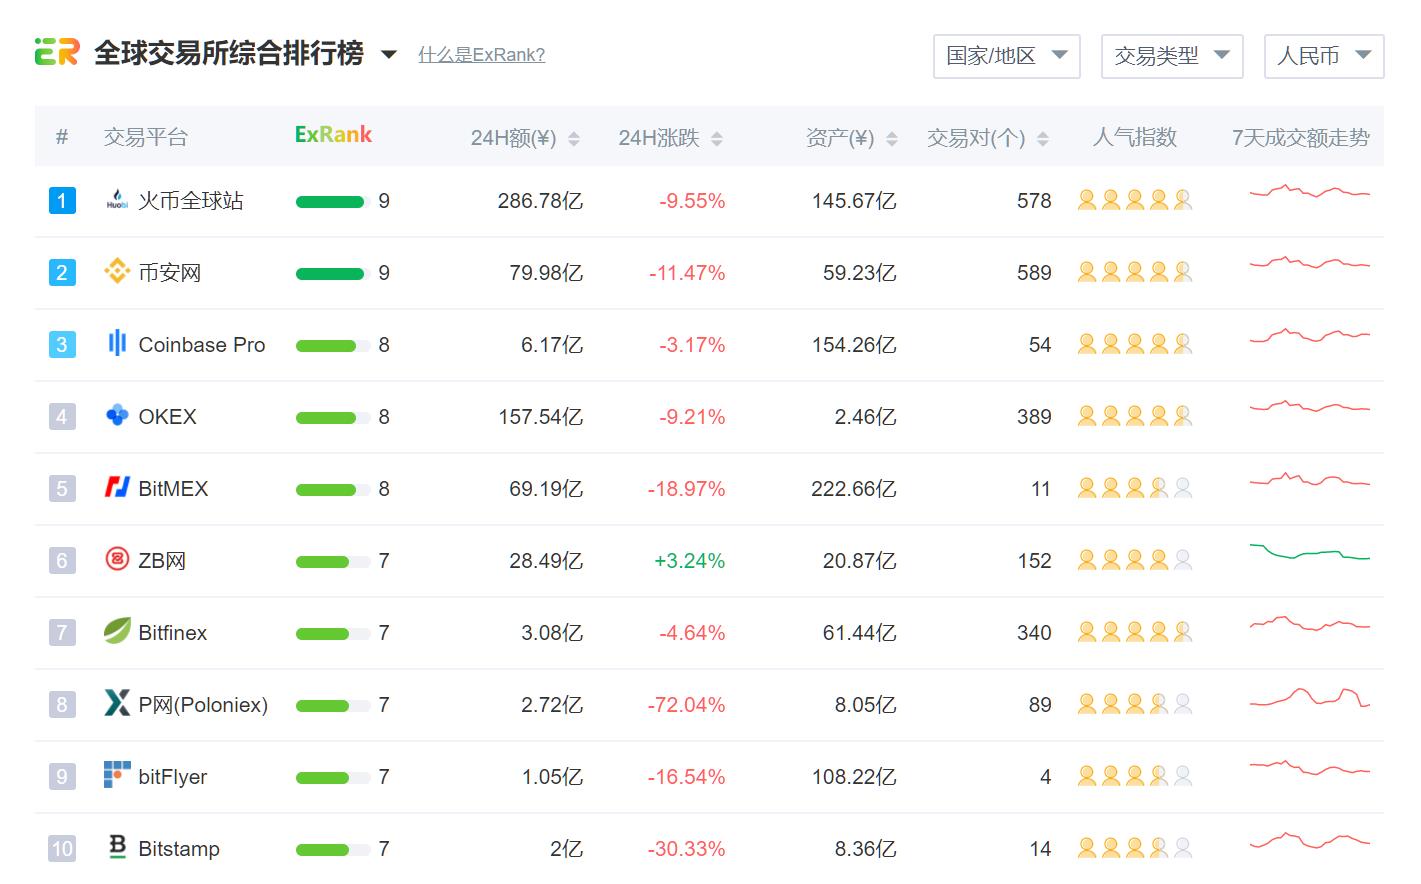
Task: Sort by 24H涨跌 column arrows
Action: click(x=717, y=139)
